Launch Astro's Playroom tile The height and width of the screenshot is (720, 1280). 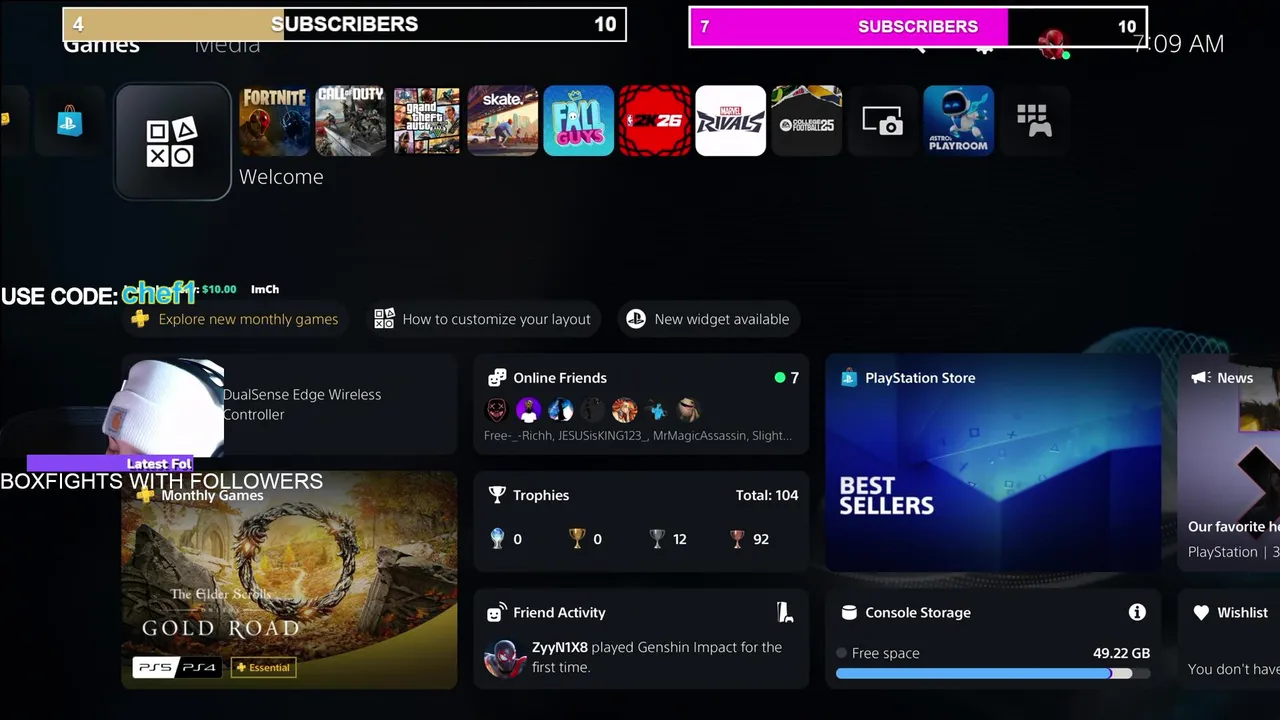[x=959, y=121]
